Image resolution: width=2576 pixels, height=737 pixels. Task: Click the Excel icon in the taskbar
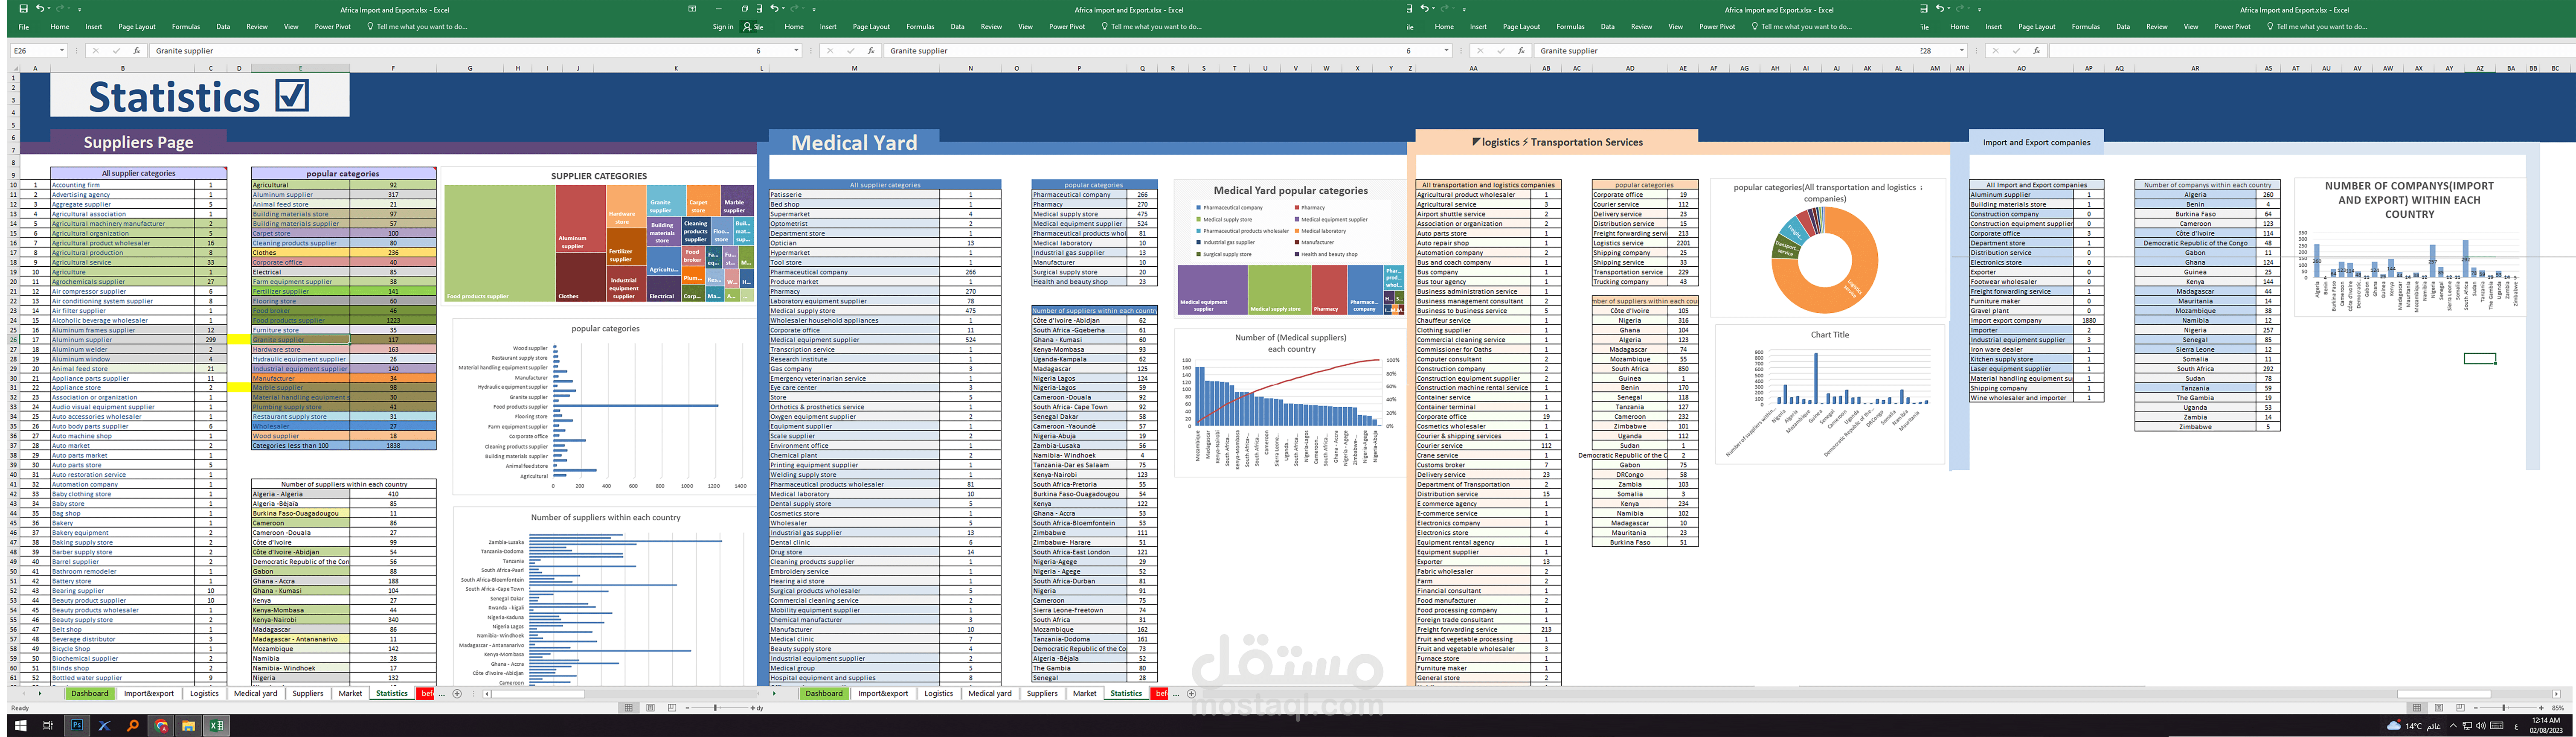click(x=216, y=726)
